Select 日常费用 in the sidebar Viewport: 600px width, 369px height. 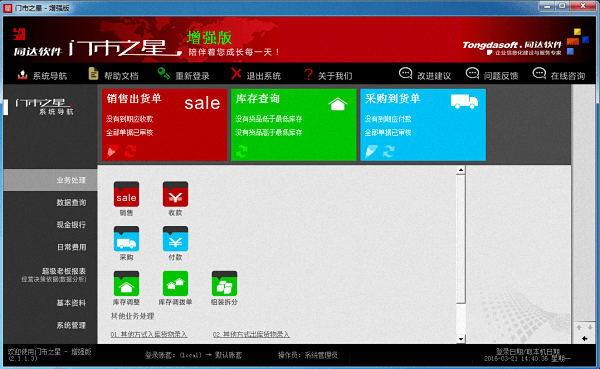[71, 247]
